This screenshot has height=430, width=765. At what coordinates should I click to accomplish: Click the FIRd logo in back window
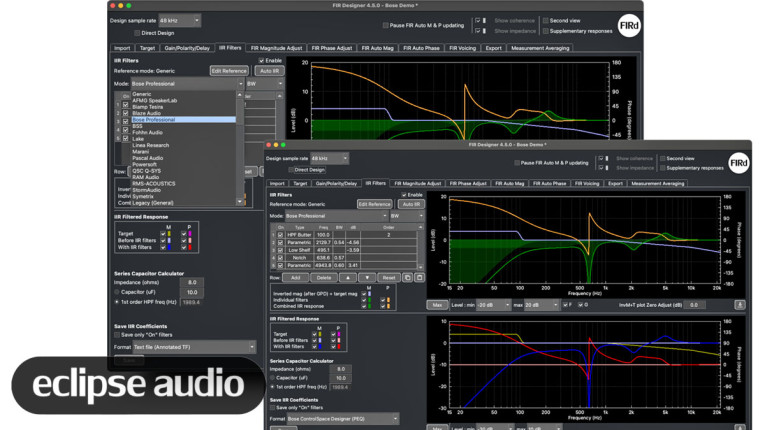point(629,25)
